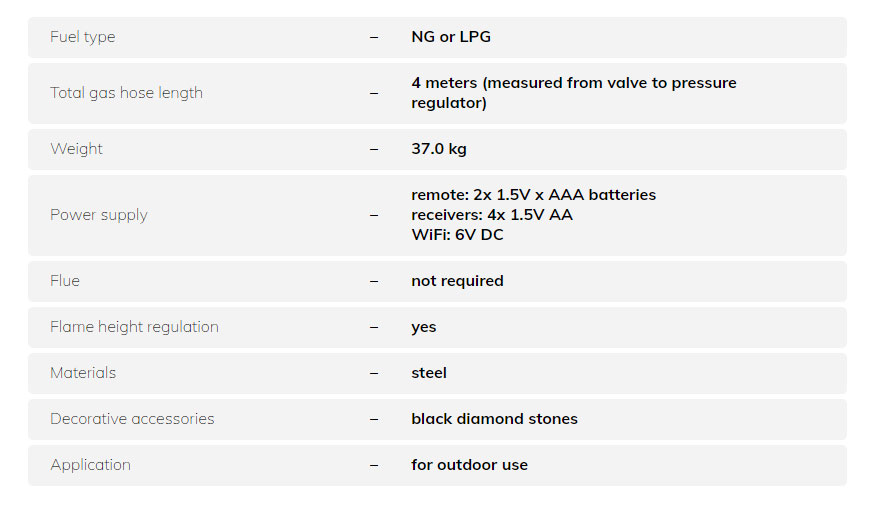The height and width of the screenshot is (516, 871).
Task: Select the "for outdoor use" value
Action: tap(469, 465)
